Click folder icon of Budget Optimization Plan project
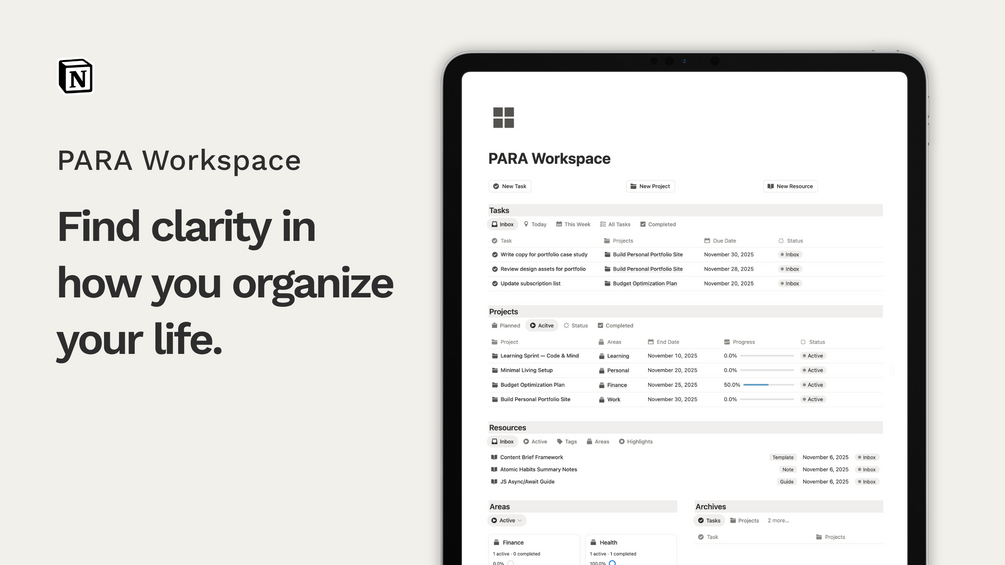 pos(495,385)
